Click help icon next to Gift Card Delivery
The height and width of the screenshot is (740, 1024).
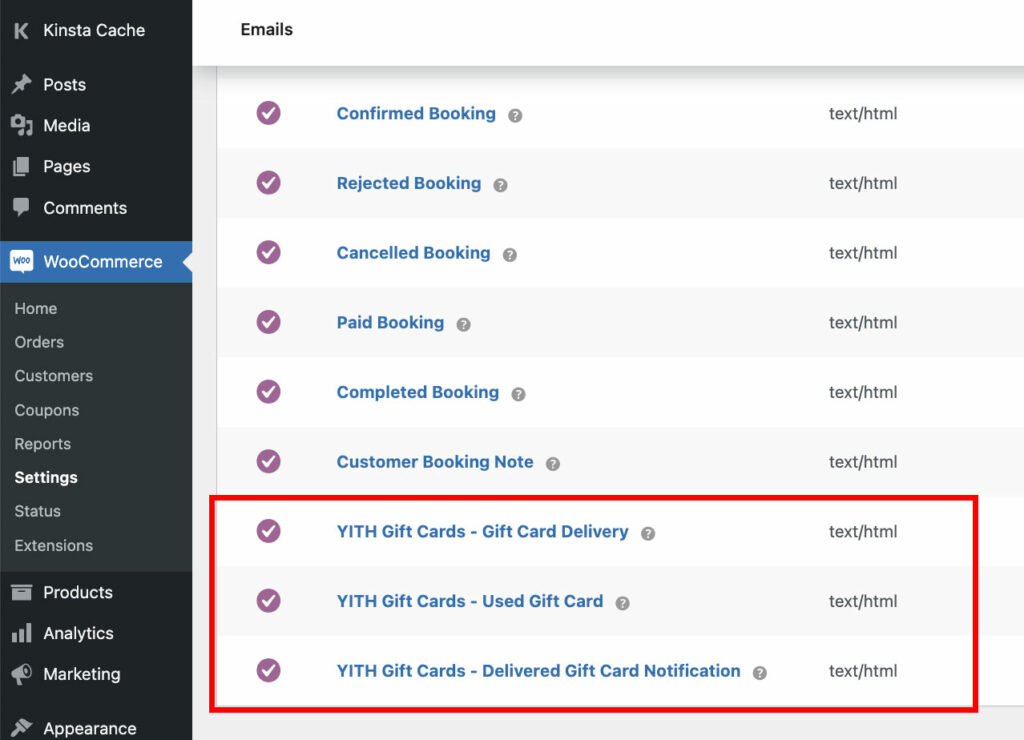[x=647, y=534]
